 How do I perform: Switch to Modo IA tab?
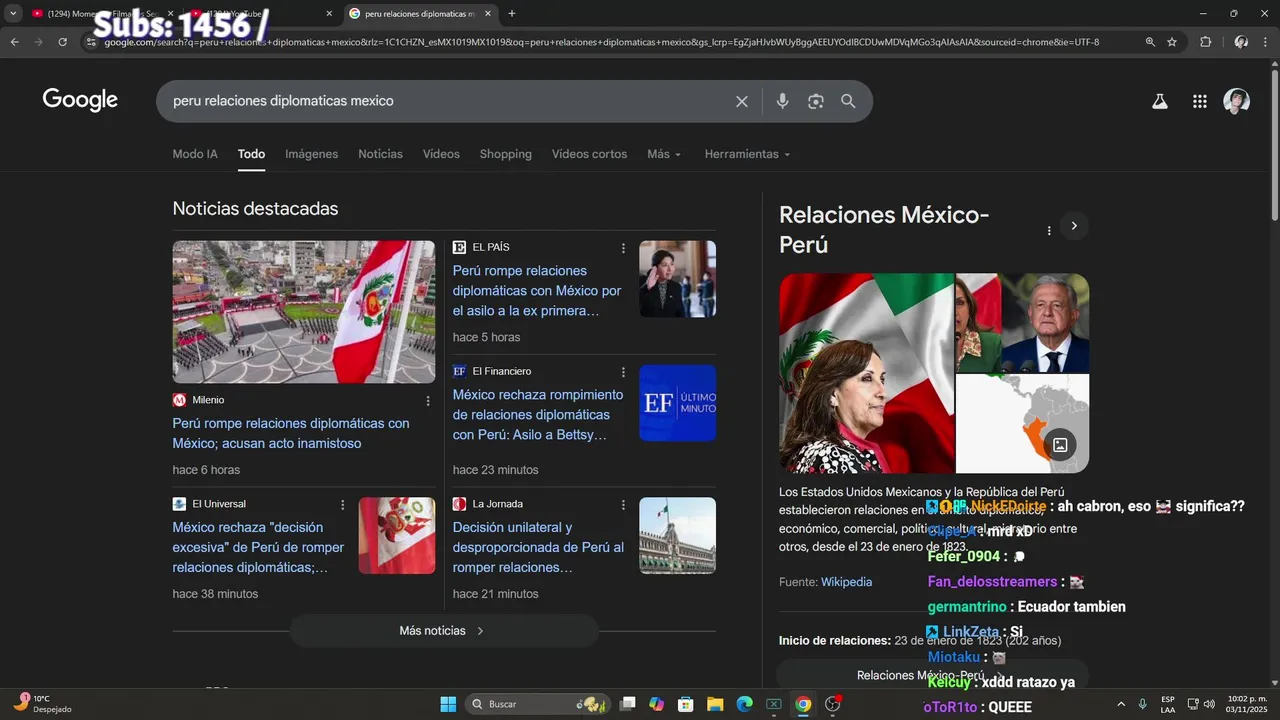[195, 154]
